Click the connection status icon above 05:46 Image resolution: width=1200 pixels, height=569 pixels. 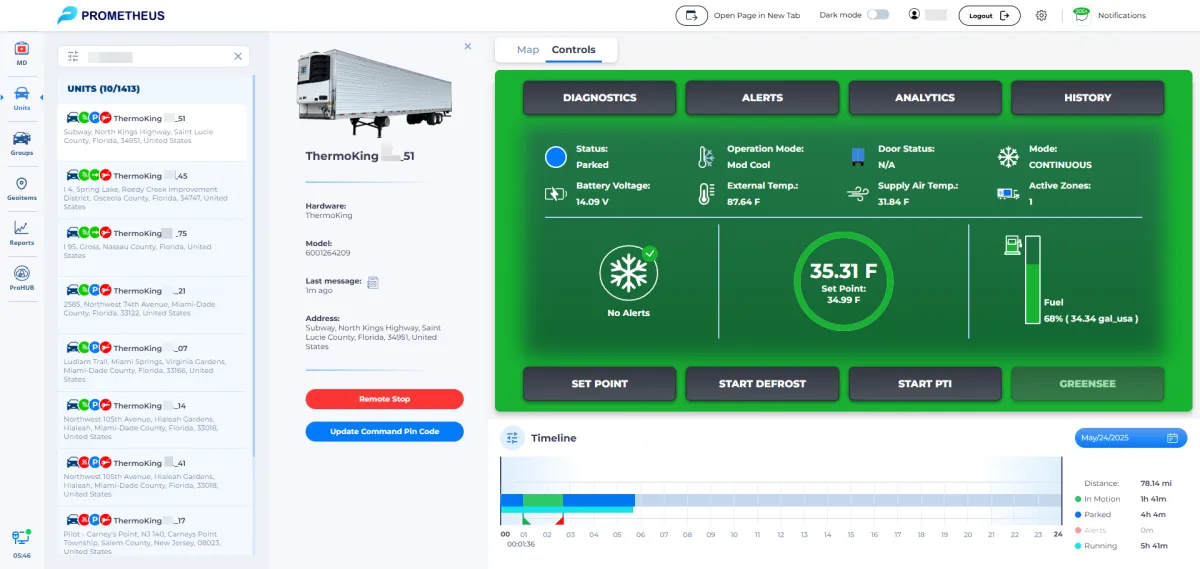[x=21, y=537]
